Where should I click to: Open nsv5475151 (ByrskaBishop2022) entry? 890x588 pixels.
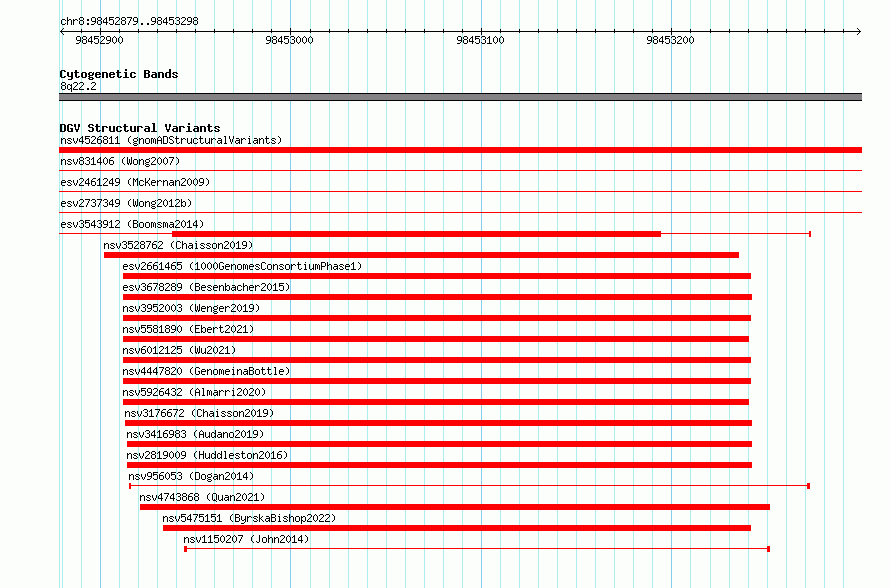[x=249, y=518]
